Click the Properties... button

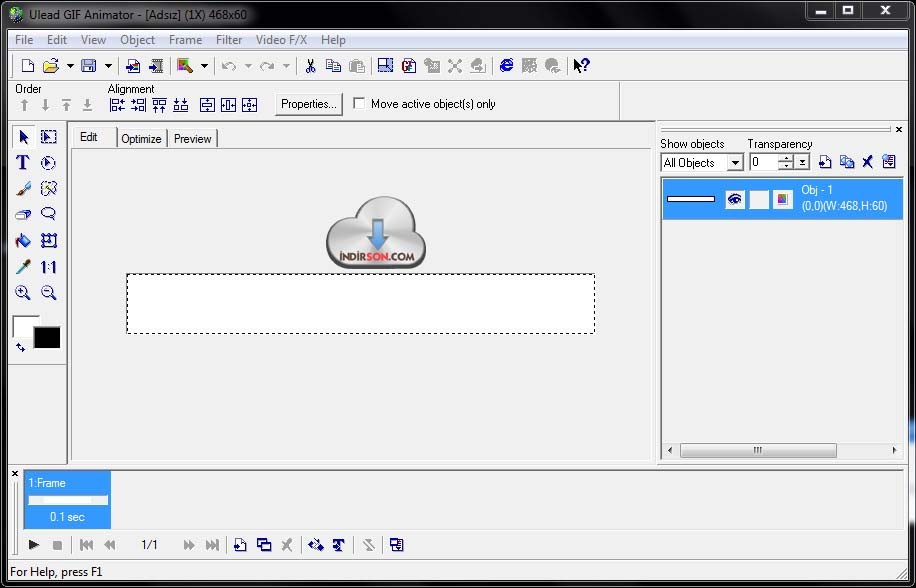coord(308,104)
